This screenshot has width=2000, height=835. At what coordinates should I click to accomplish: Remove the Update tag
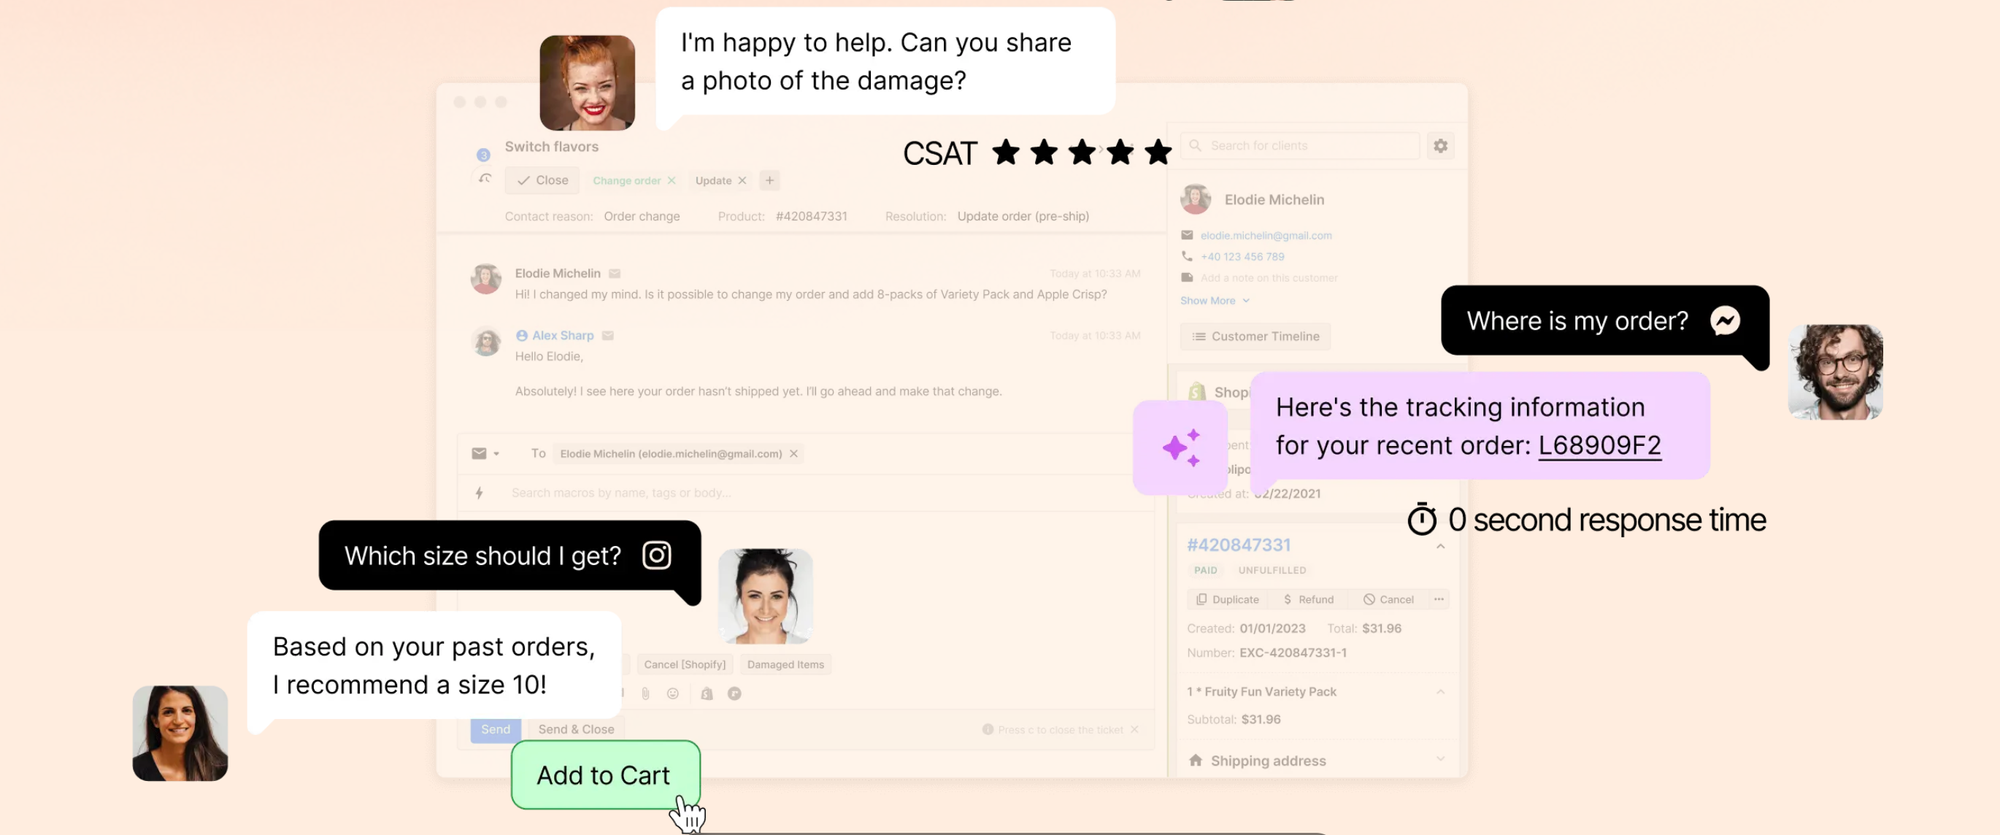pos(742,181)
